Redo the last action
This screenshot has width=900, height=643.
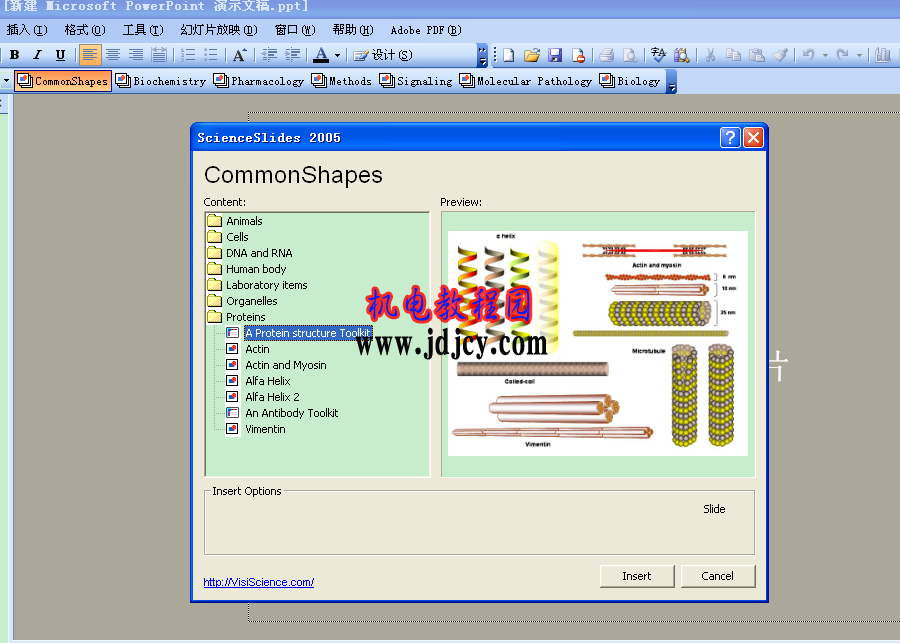[843, 55]
